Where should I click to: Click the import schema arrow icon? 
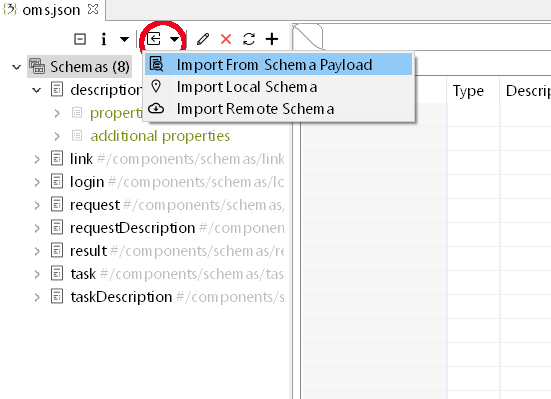click(x=154, y=39)
